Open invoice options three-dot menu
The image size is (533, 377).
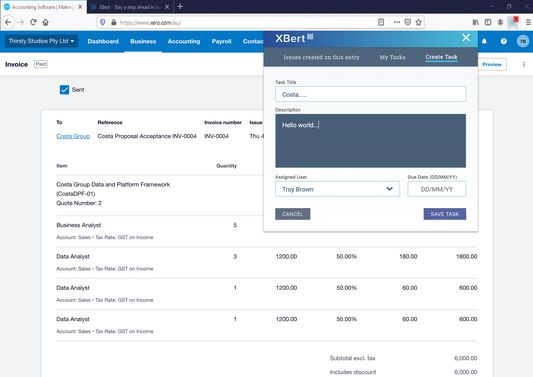click(x=524, y=64)
